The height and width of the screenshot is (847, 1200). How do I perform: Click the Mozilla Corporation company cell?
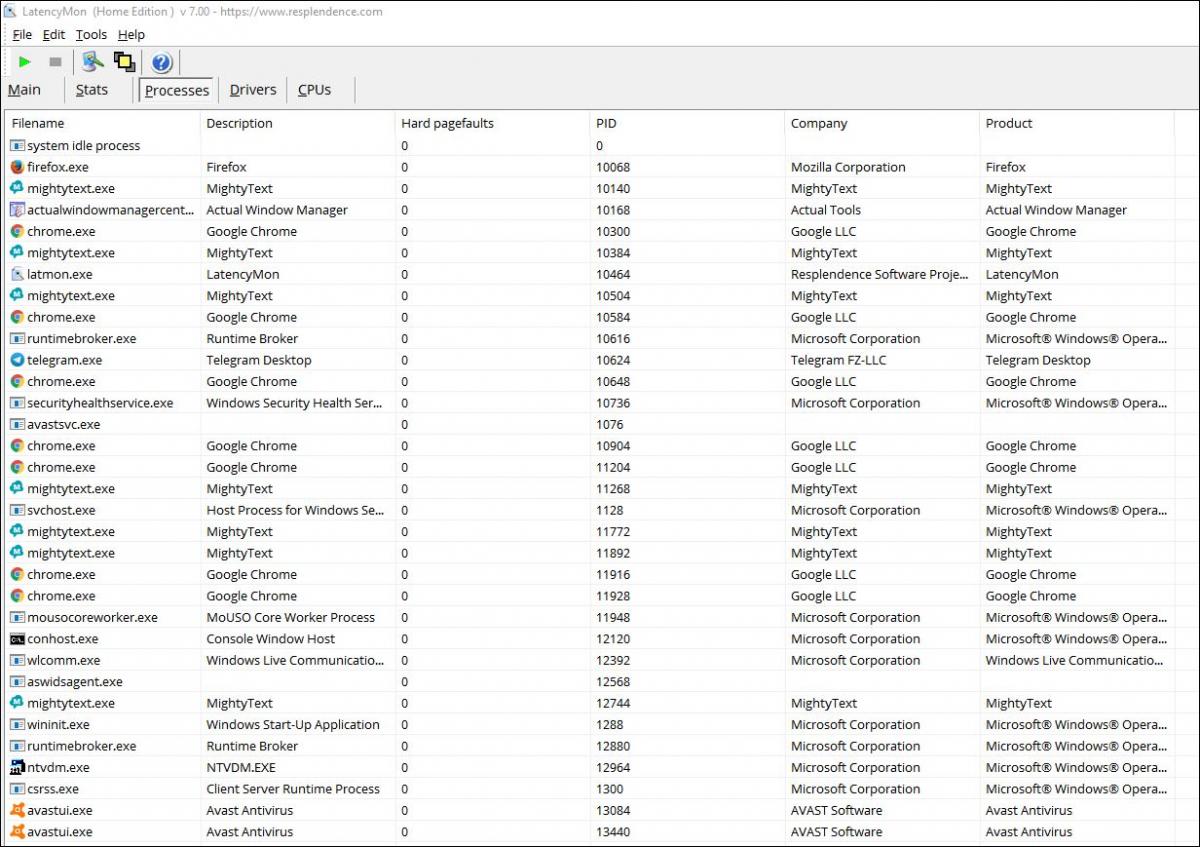(848, 167)
